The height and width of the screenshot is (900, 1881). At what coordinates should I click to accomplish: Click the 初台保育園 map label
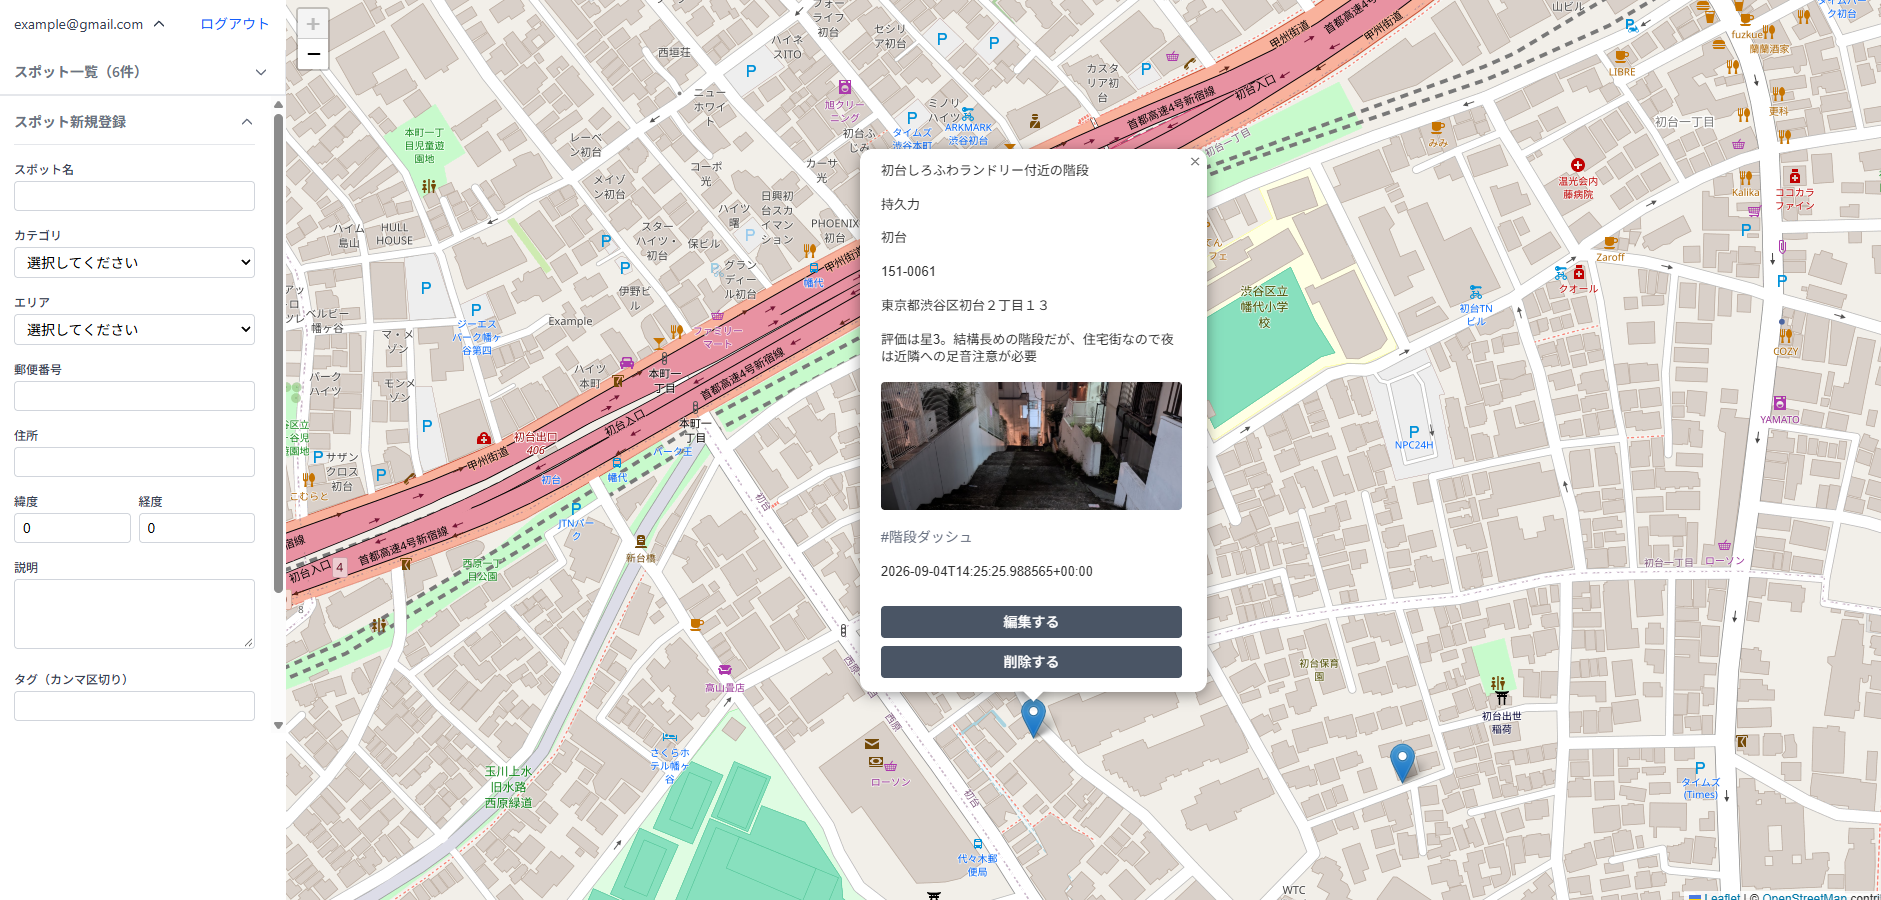(x=1319, y=670)
